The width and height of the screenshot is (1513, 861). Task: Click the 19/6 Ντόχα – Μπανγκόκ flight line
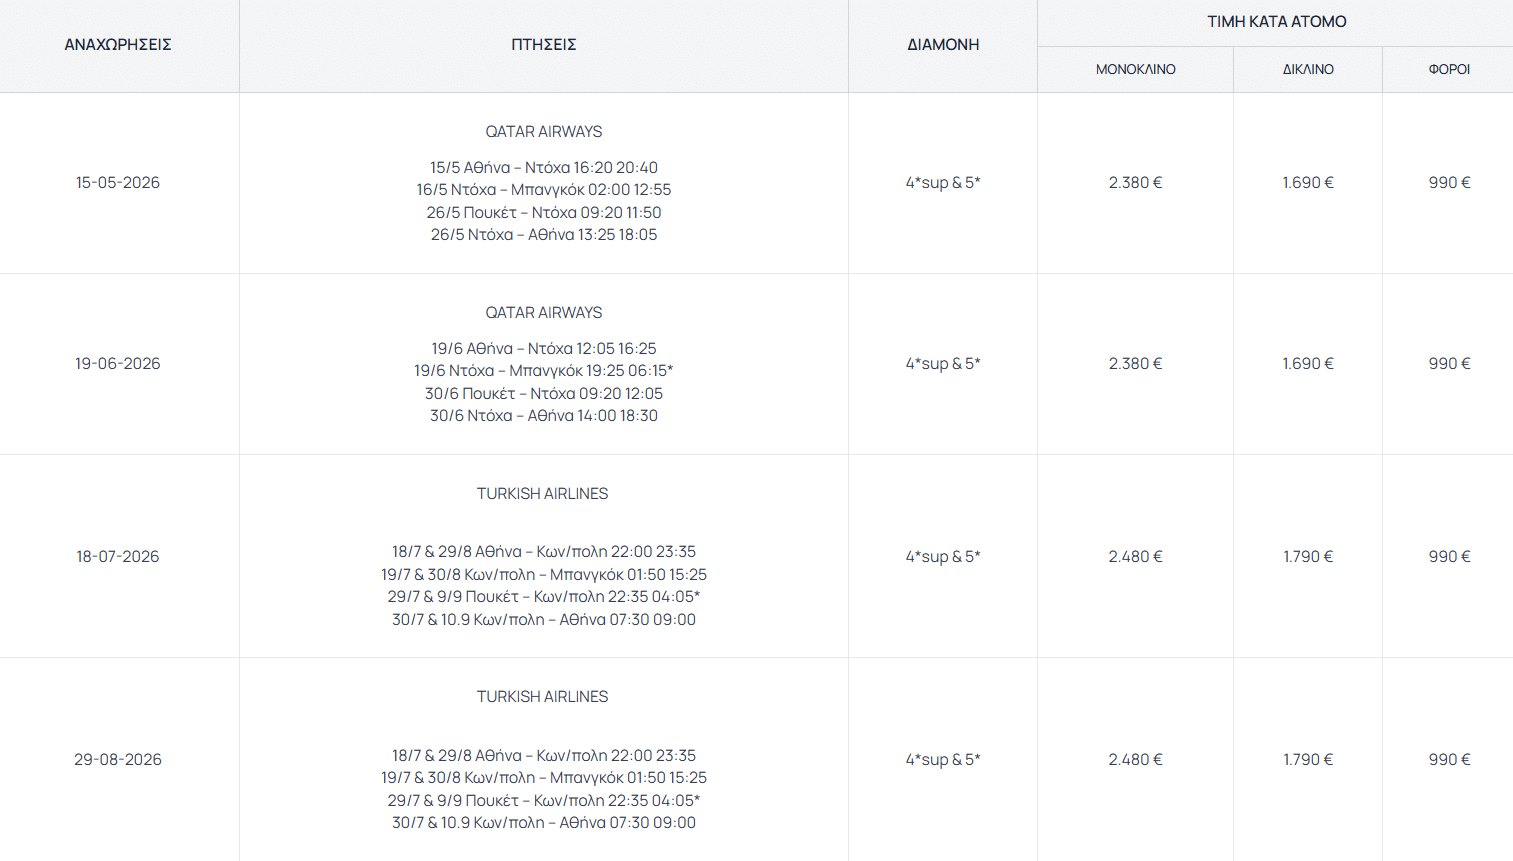(x=543, y=371)
